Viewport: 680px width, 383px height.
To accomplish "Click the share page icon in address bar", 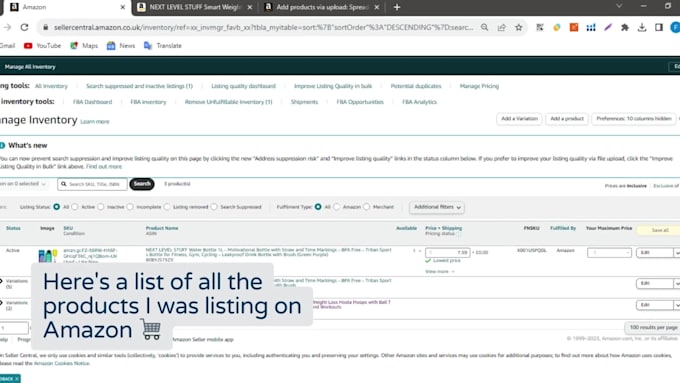I will pos(502,27).
